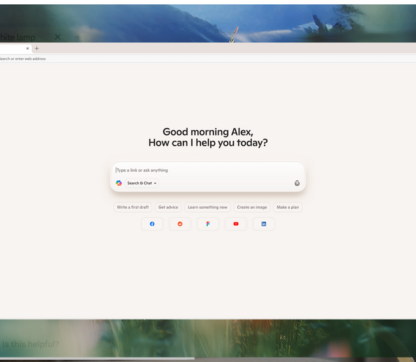The width and height of the screenshot is (416, 362).
Task: Open the LinkedIn shortcut tile
Action: click(x=264, y=224)
